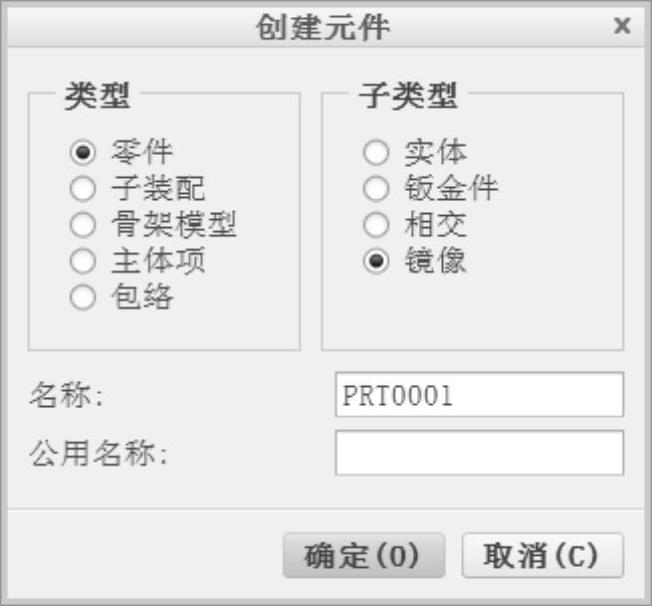Select 骨架模型 radio button
This screenshot has height=606, width=652.
click(x=83, y=224)
